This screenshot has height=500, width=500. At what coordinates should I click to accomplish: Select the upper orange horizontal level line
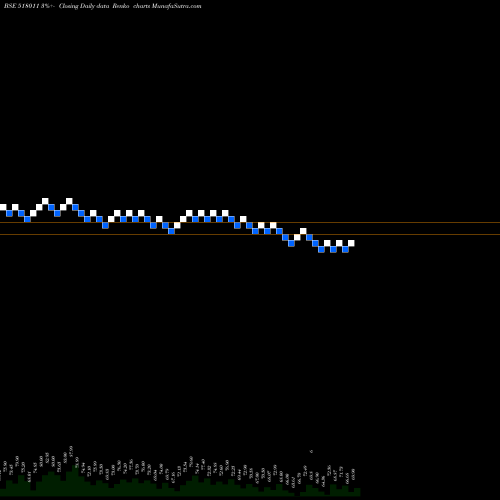[250, 222]
